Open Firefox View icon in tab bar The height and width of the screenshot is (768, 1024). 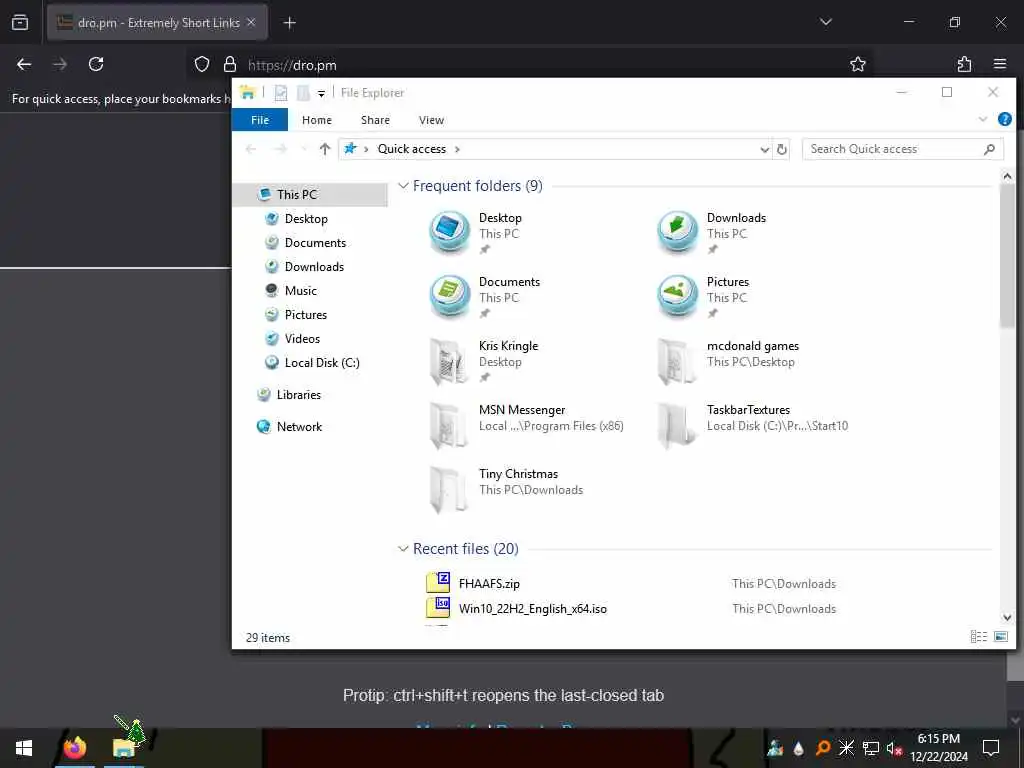pos(20,22)
